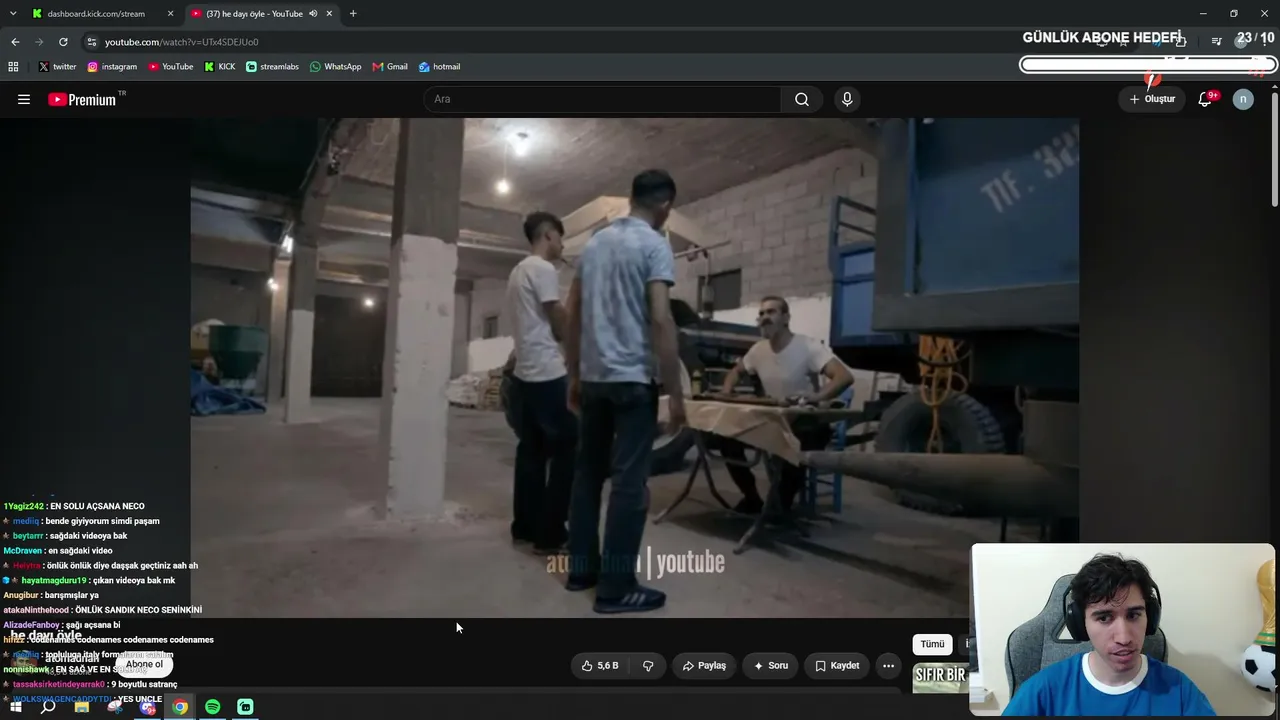Like the video showing 5,6 B
This screenshot has height=720, width=1280.
(x=600, y=665)
